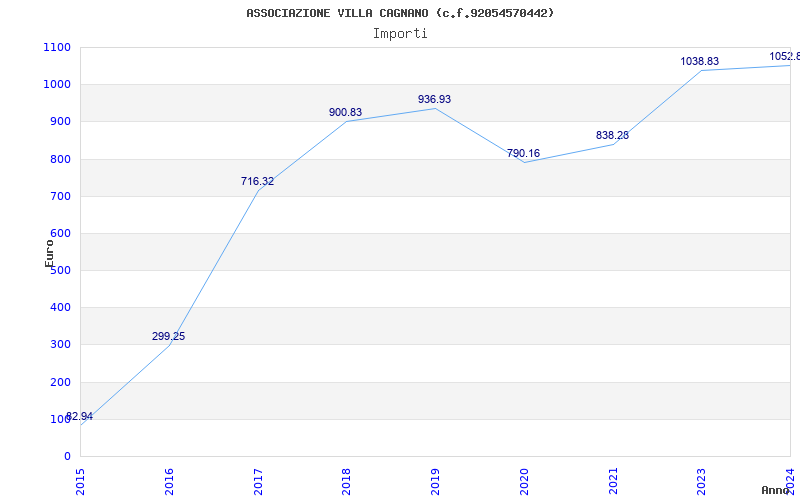The width and height of the screenshot is (800, 500).
Task: Click the 2021 x-axis year label
Action: pos(613,481)
